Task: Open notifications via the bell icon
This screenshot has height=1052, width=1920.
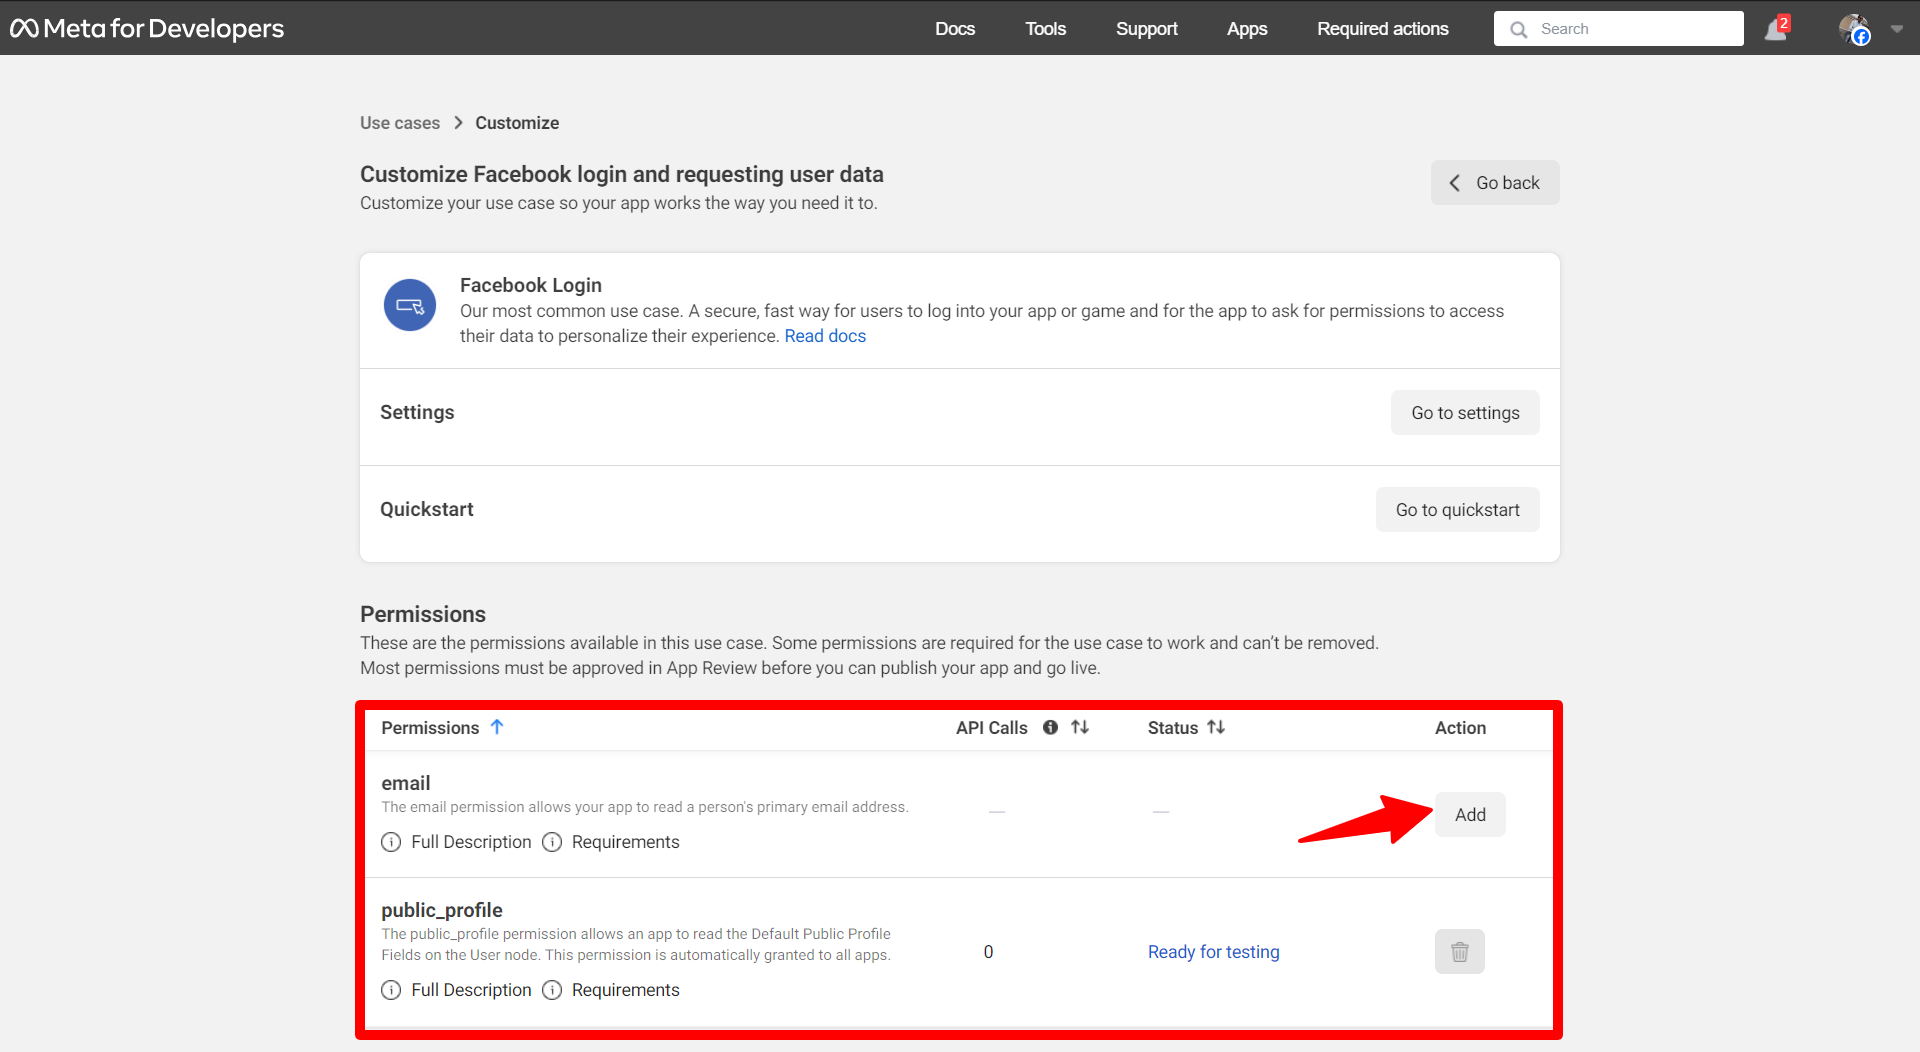Action: click(1775, 28)
